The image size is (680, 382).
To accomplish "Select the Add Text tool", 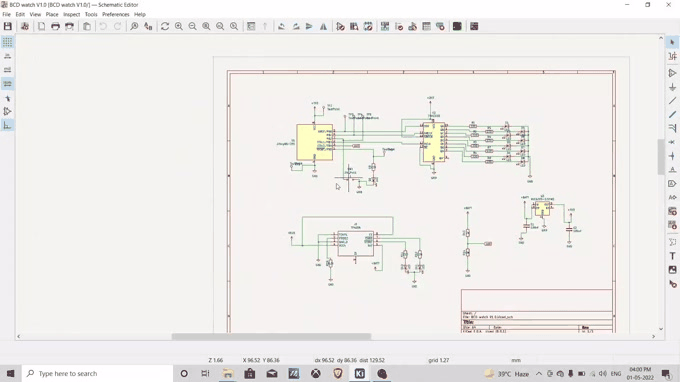I will 672,256.
